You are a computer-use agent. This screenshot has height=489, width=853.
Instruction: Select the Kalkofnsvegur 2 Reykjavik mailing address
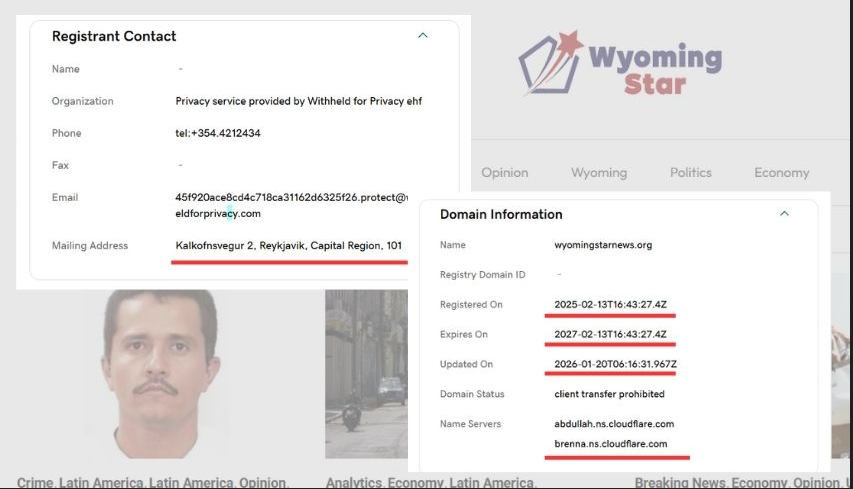pyautogui.click(x=288, y=245)
